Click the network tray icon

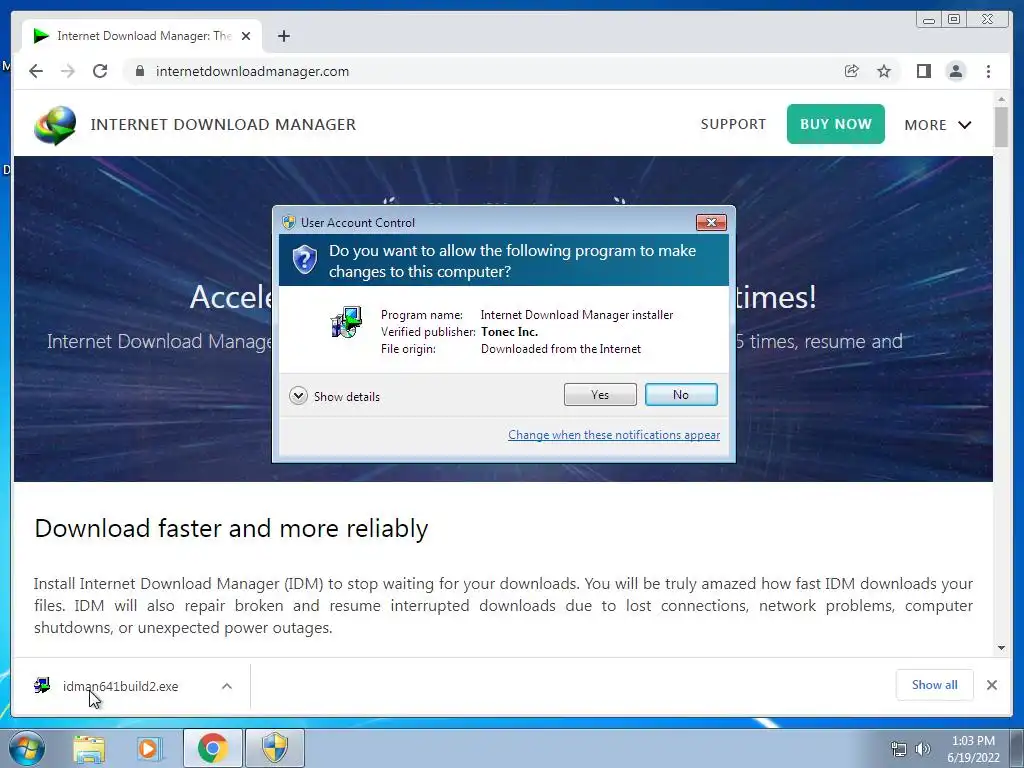pyautogui.click(x=899, y=749)
